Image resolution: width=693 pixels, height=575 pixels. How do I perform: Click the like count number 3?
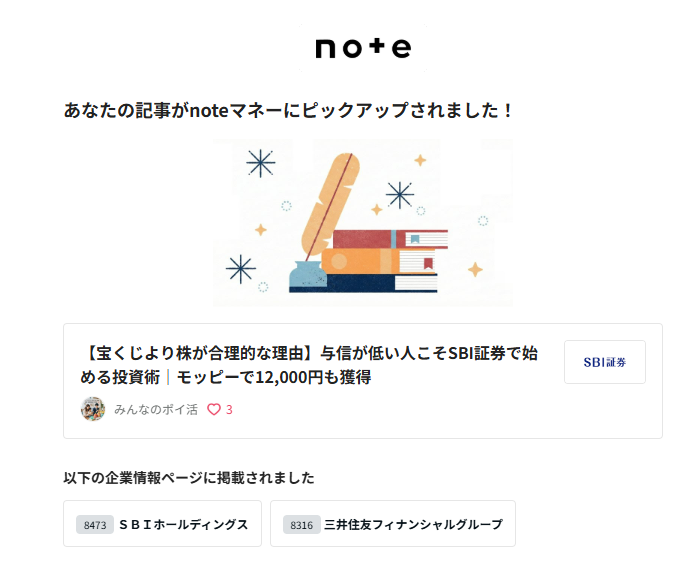229,409
